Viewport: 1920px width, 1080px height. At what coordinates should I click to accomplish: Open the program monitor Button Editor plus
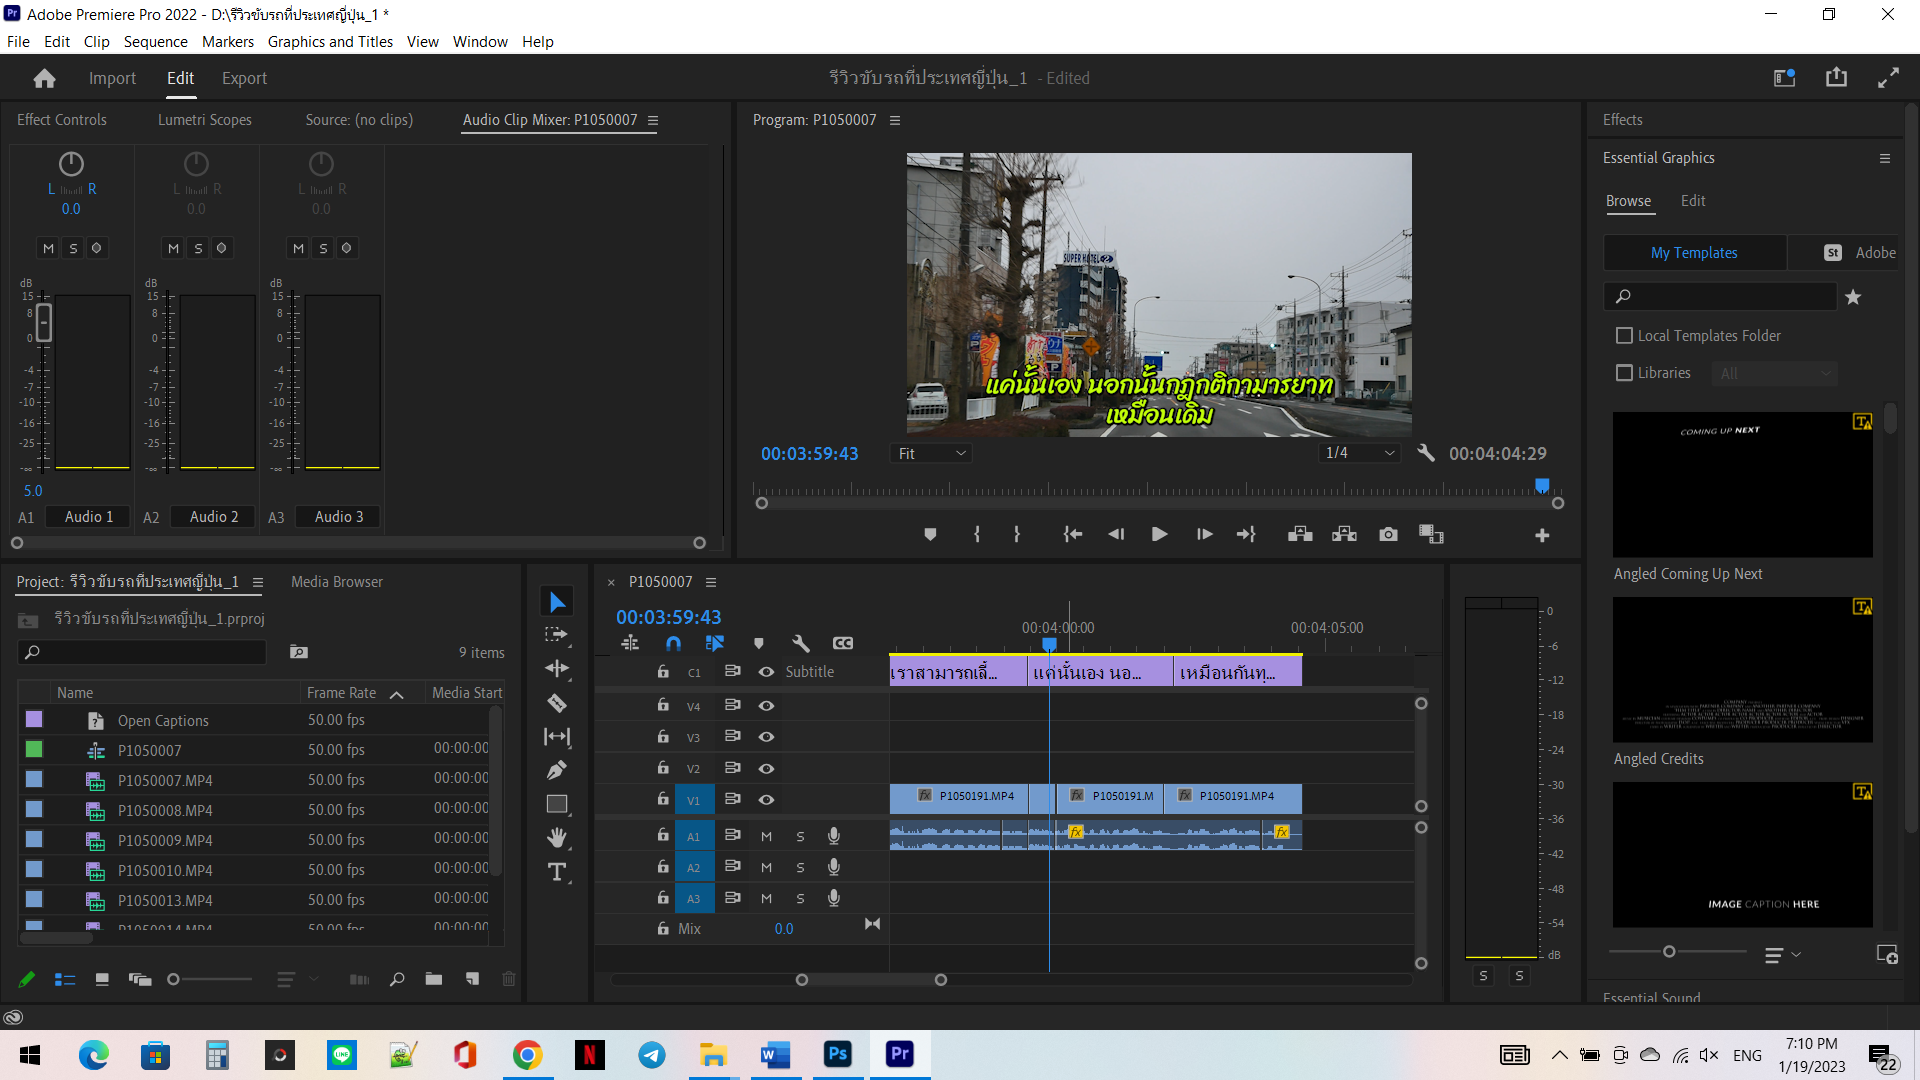(x=1542, y=536)
